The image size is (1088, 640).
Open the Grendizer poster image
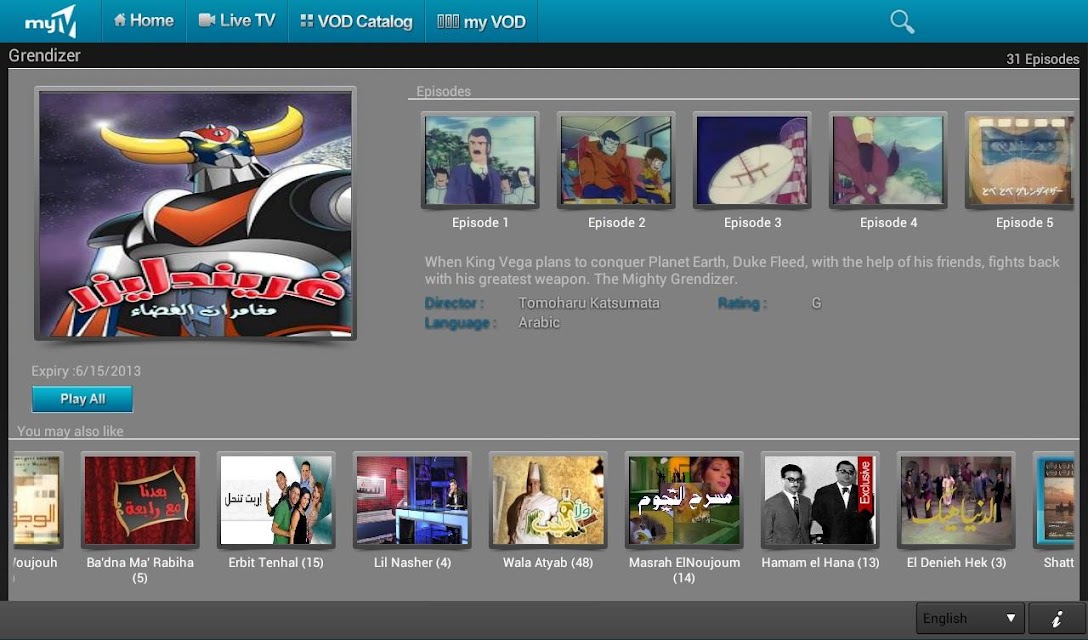pyautogui.click(x=195, y=214)
